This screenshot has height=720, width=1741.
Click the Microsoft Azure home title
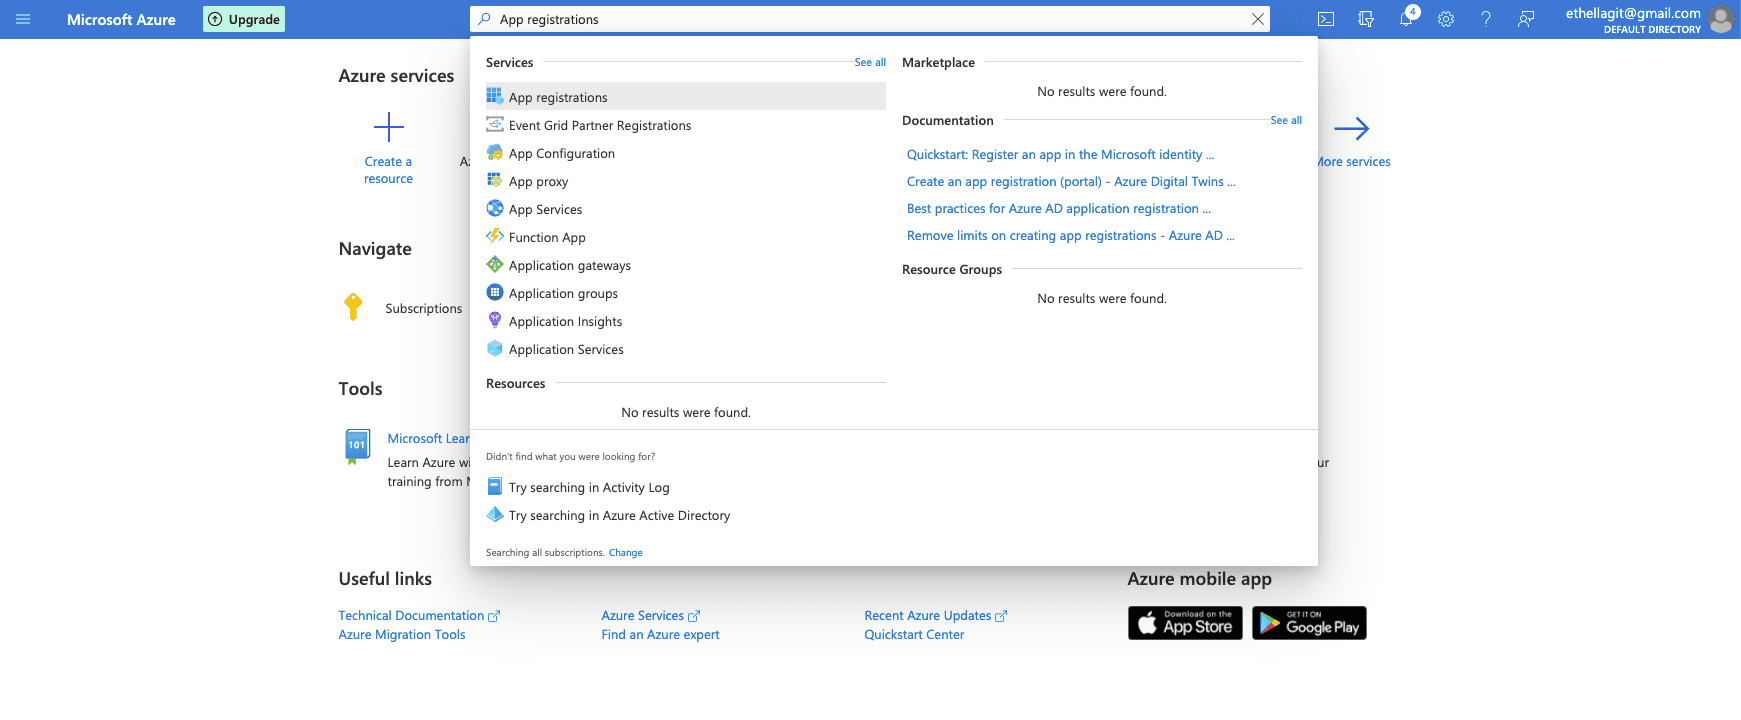(121, 19)
